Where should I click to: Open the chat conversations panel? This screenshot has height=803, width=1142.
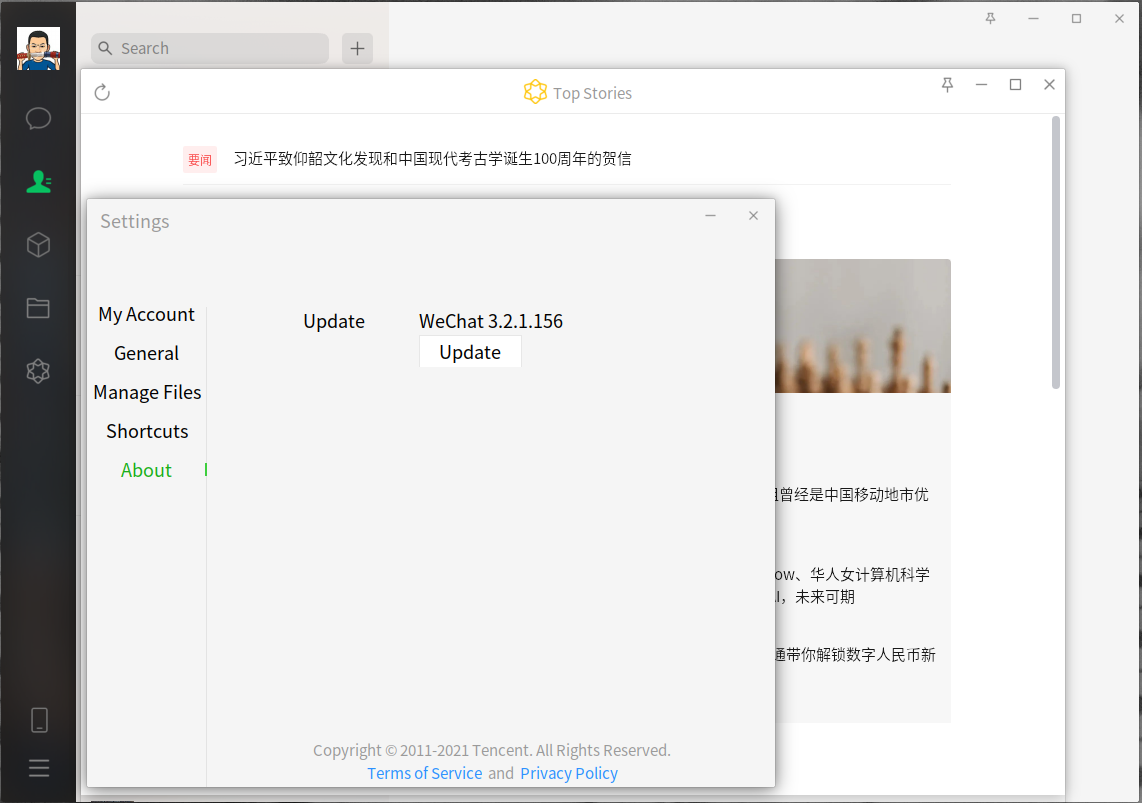click(x=38, y=118)
